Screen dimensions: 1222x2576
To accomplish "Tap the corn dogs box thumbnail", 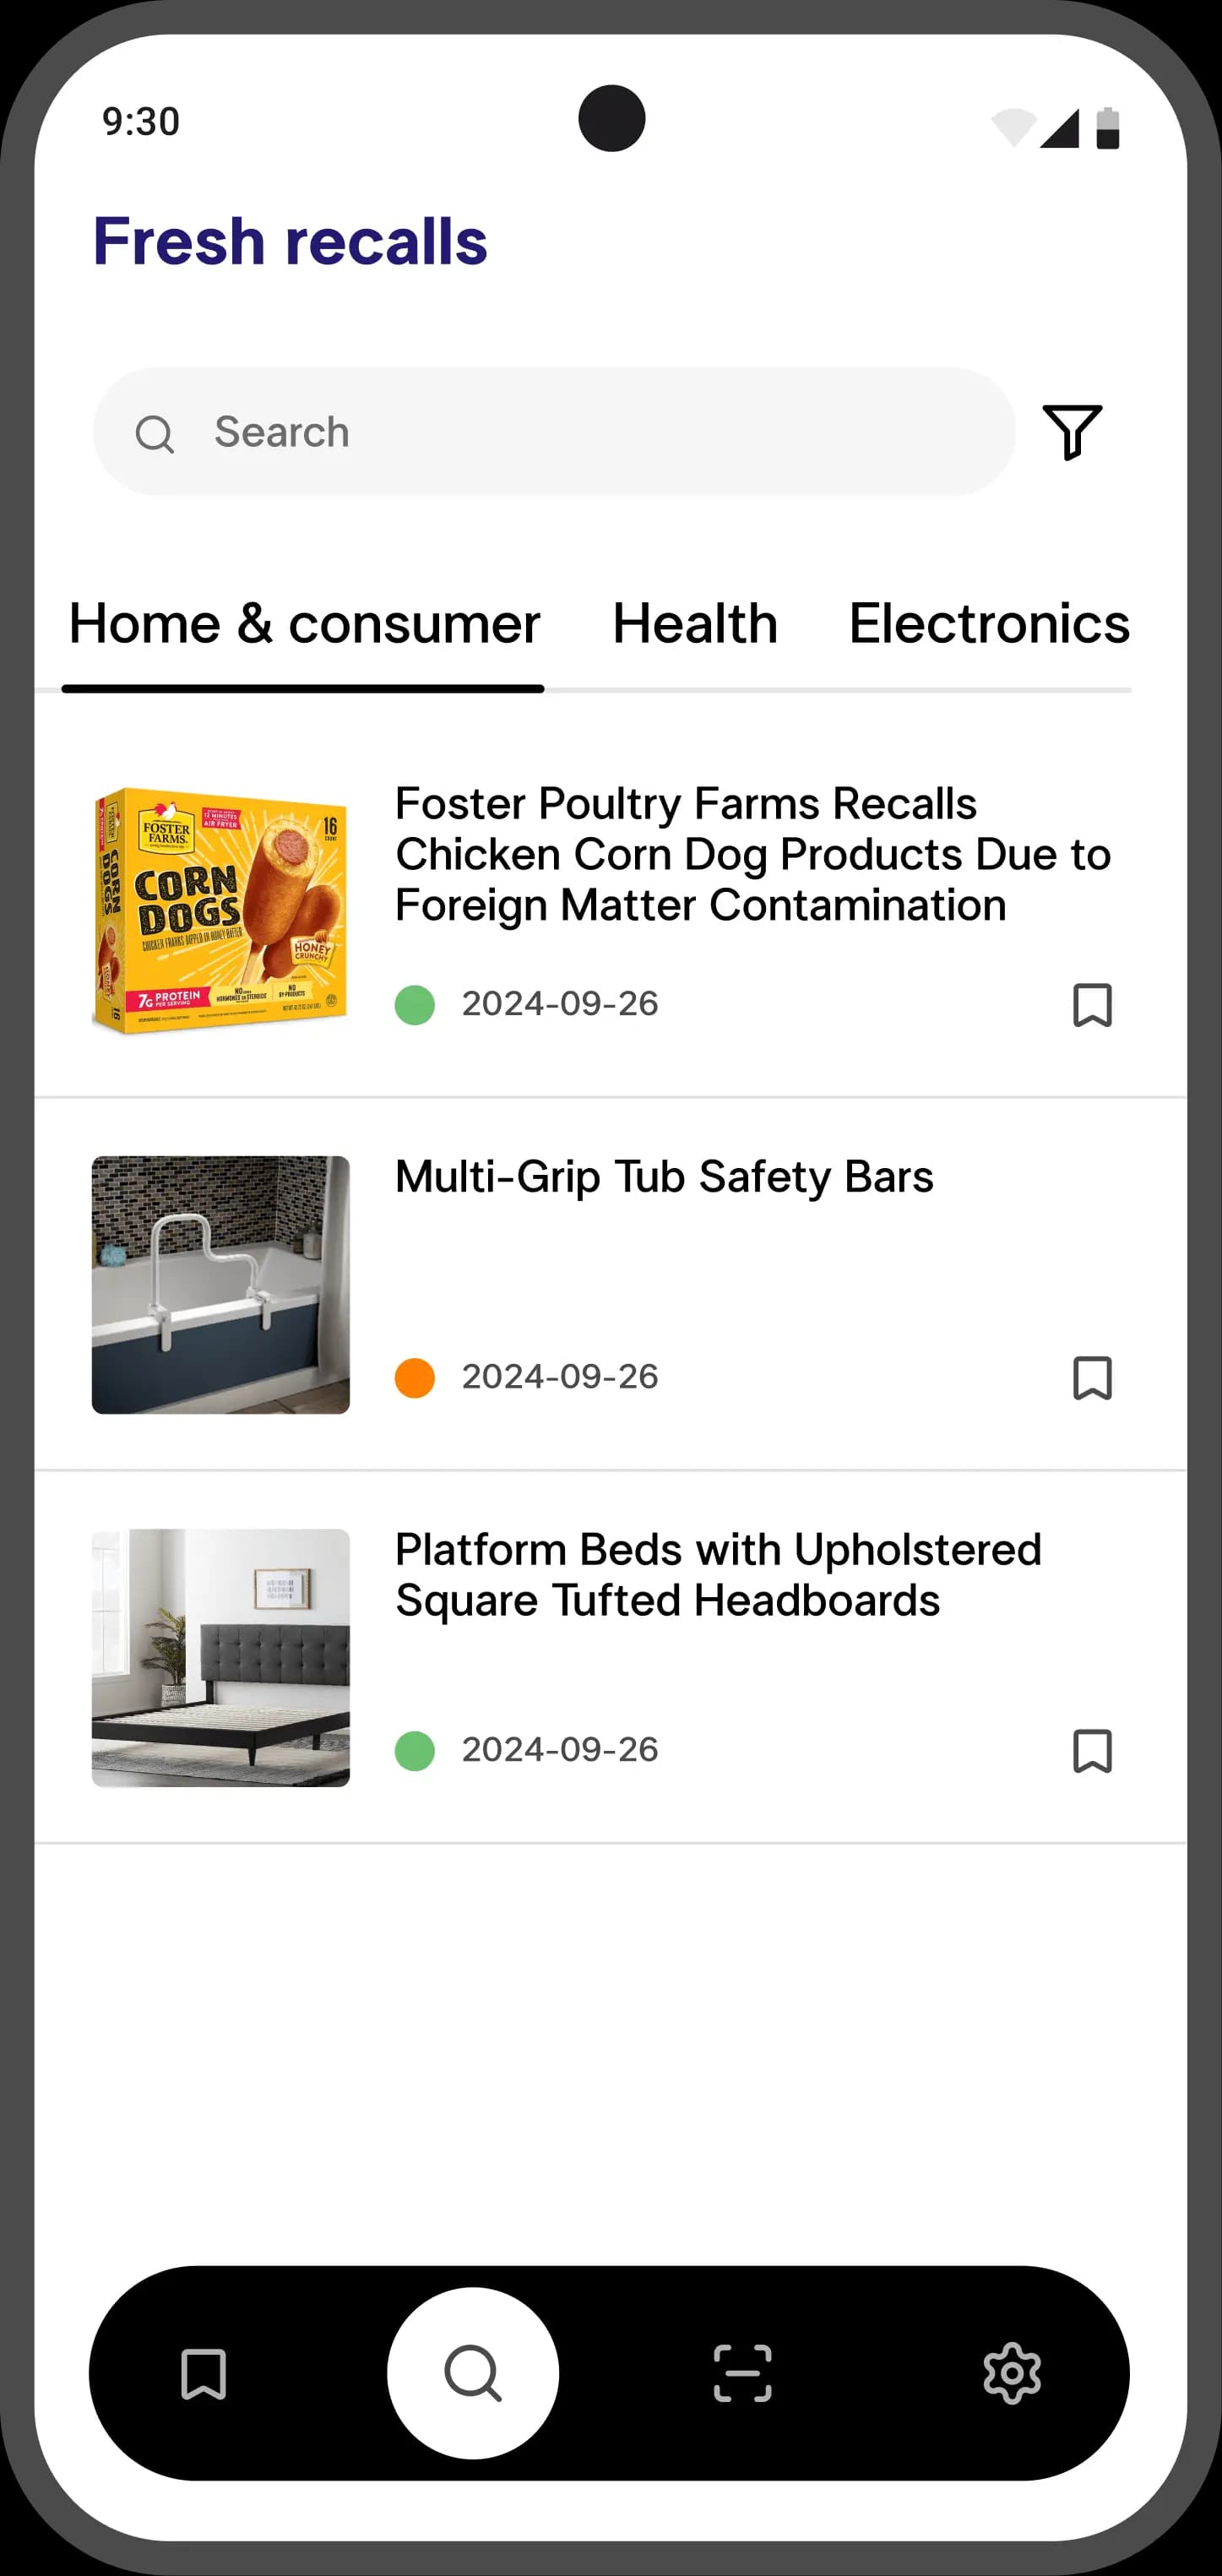I will point(221,911).
